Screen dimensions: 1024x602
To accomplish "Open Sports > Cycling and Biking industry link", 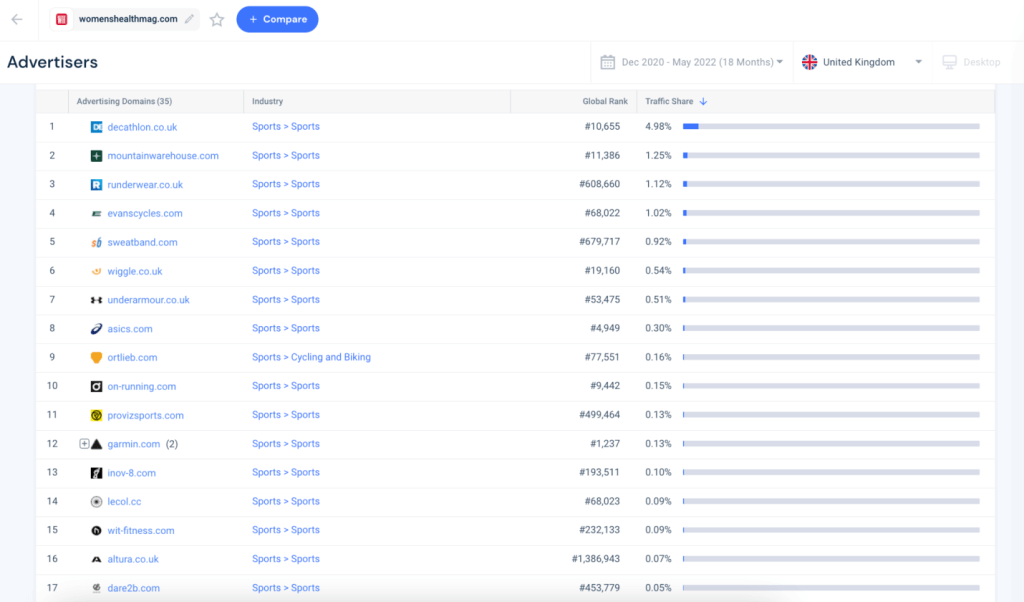I will coord(312,357).
